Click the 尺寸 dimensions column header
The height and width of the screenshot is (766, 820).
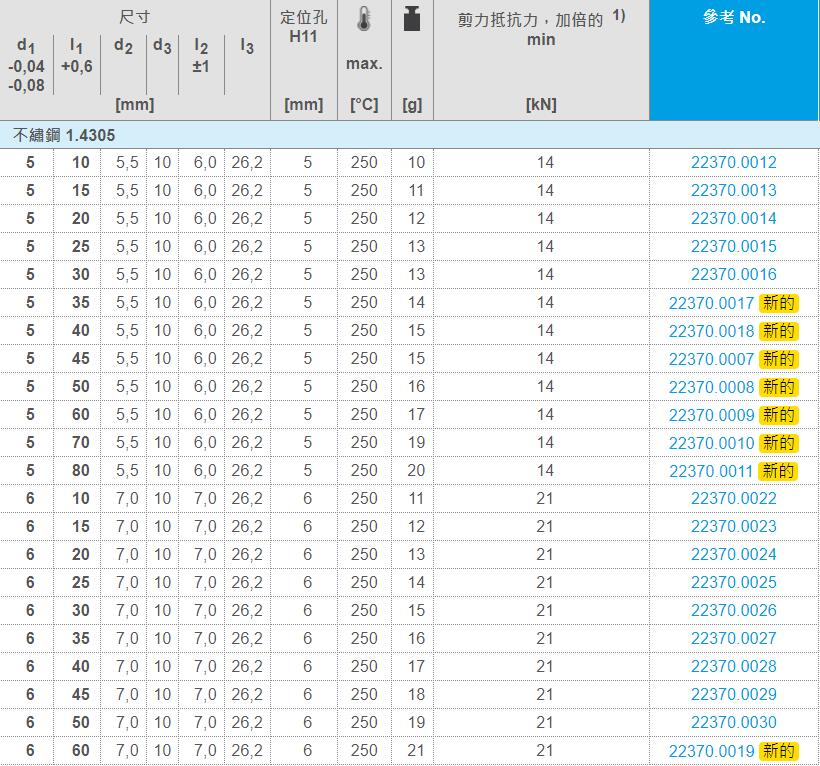coord(134,19)
